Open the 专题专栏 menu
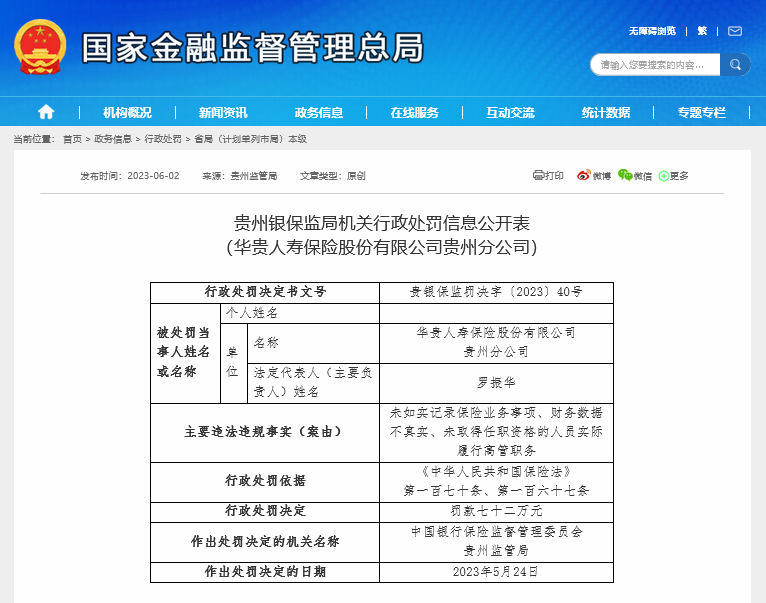Image resolution: width=766 pixels, height=603 pixels. 702,113
